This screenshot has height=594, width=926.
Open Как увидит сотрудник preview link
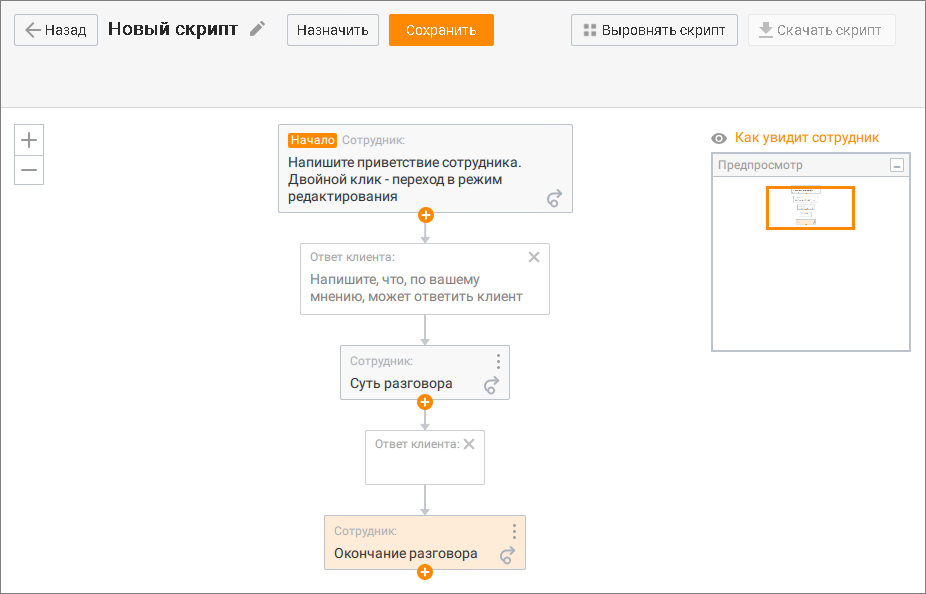click(807, 138)
